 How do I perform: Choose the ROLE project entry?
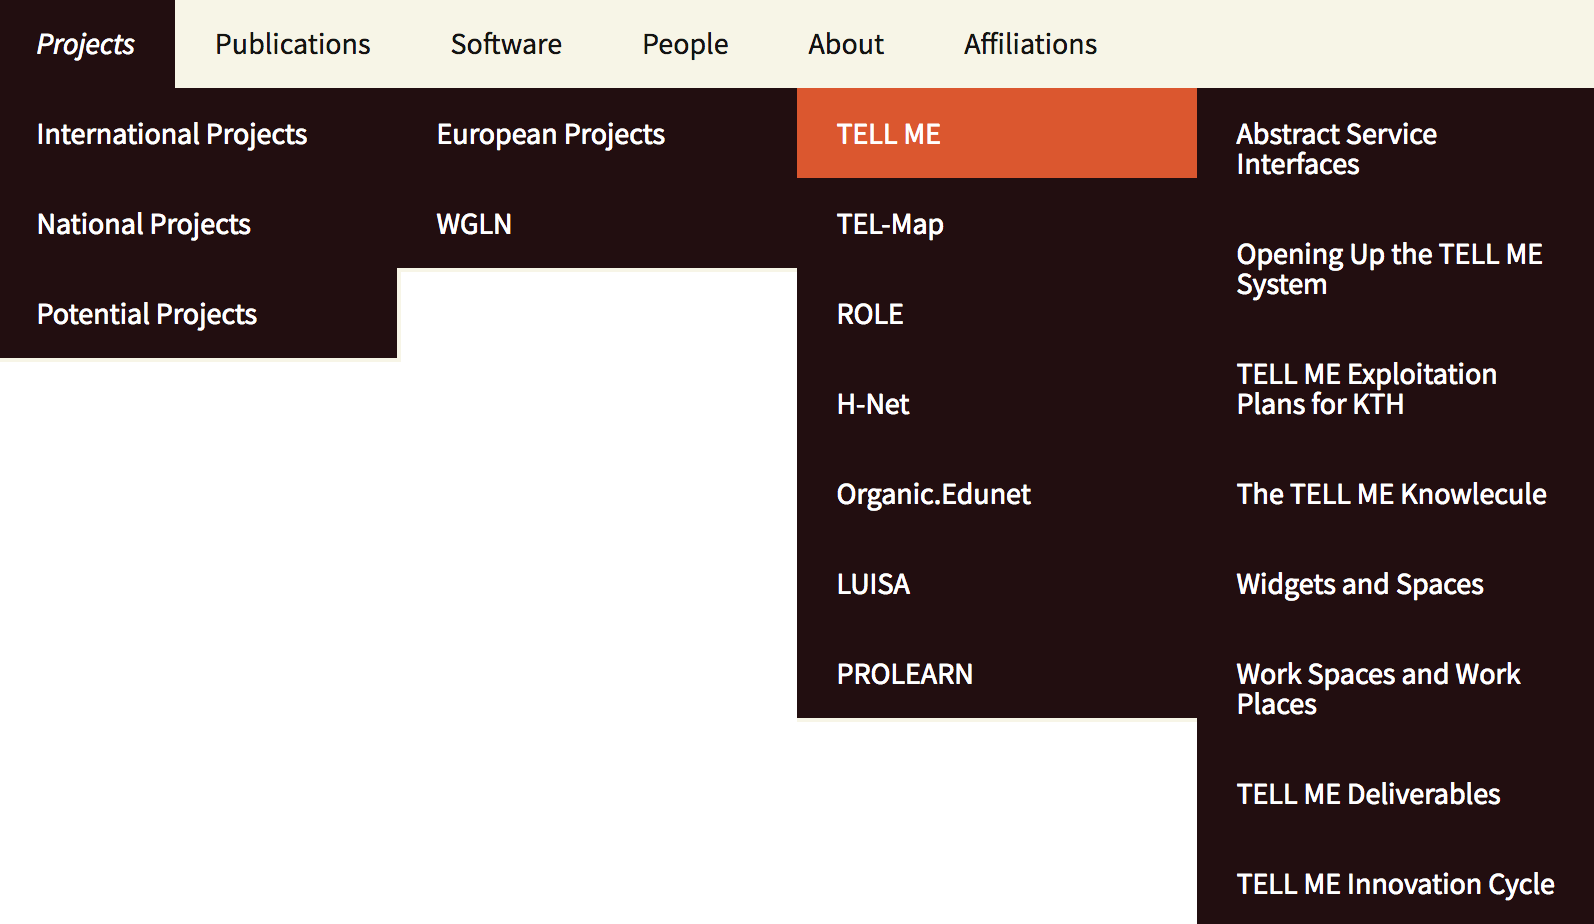click(870, 314)
